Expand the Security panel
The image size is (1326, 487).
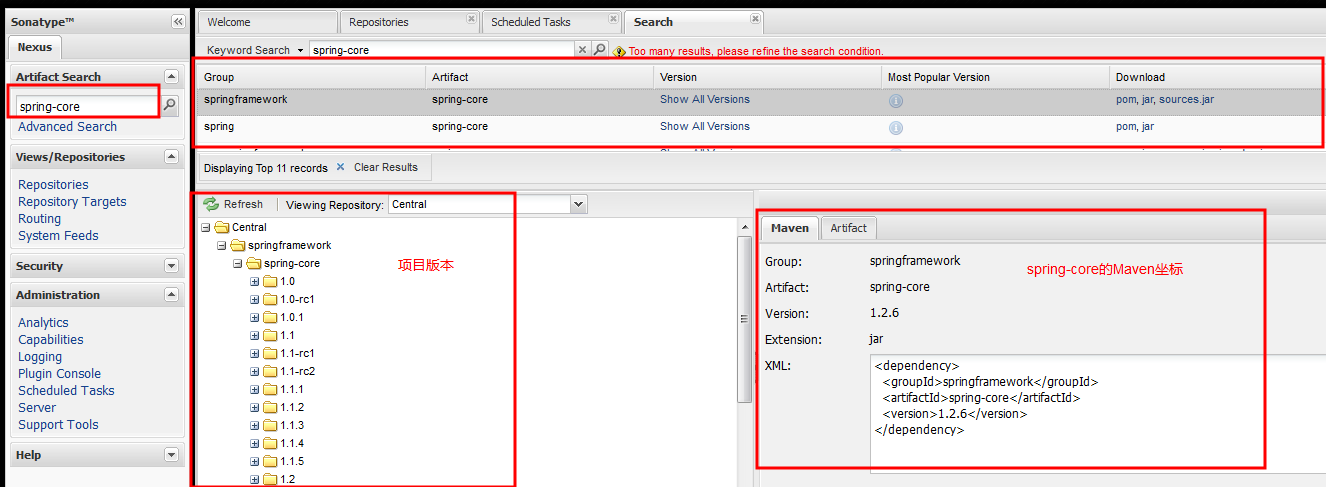(171, 266)
